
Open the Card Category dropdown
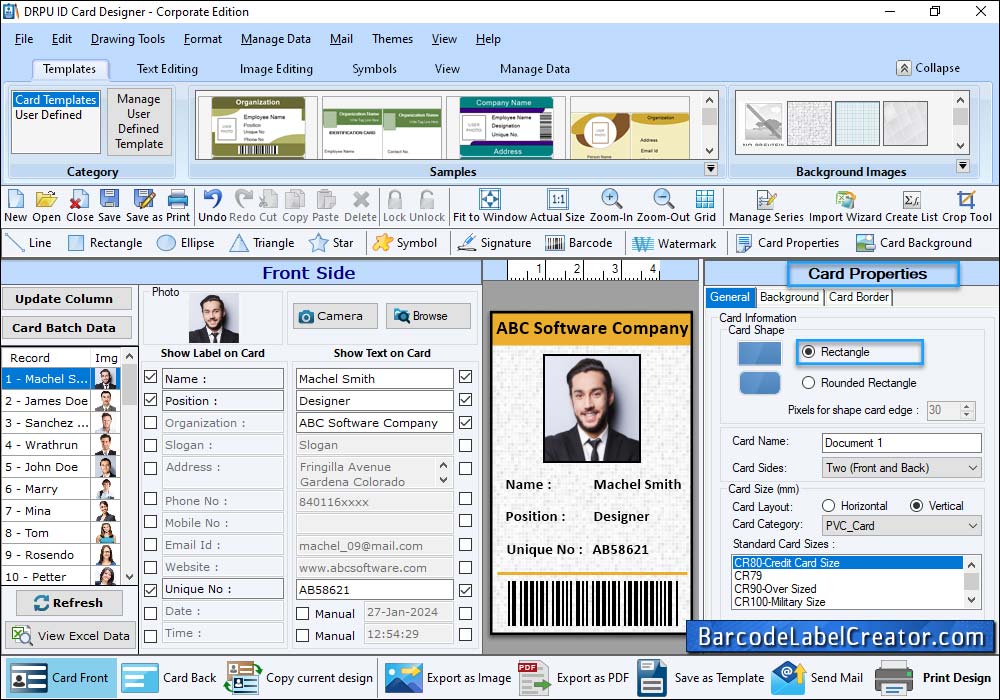point(901,526)
